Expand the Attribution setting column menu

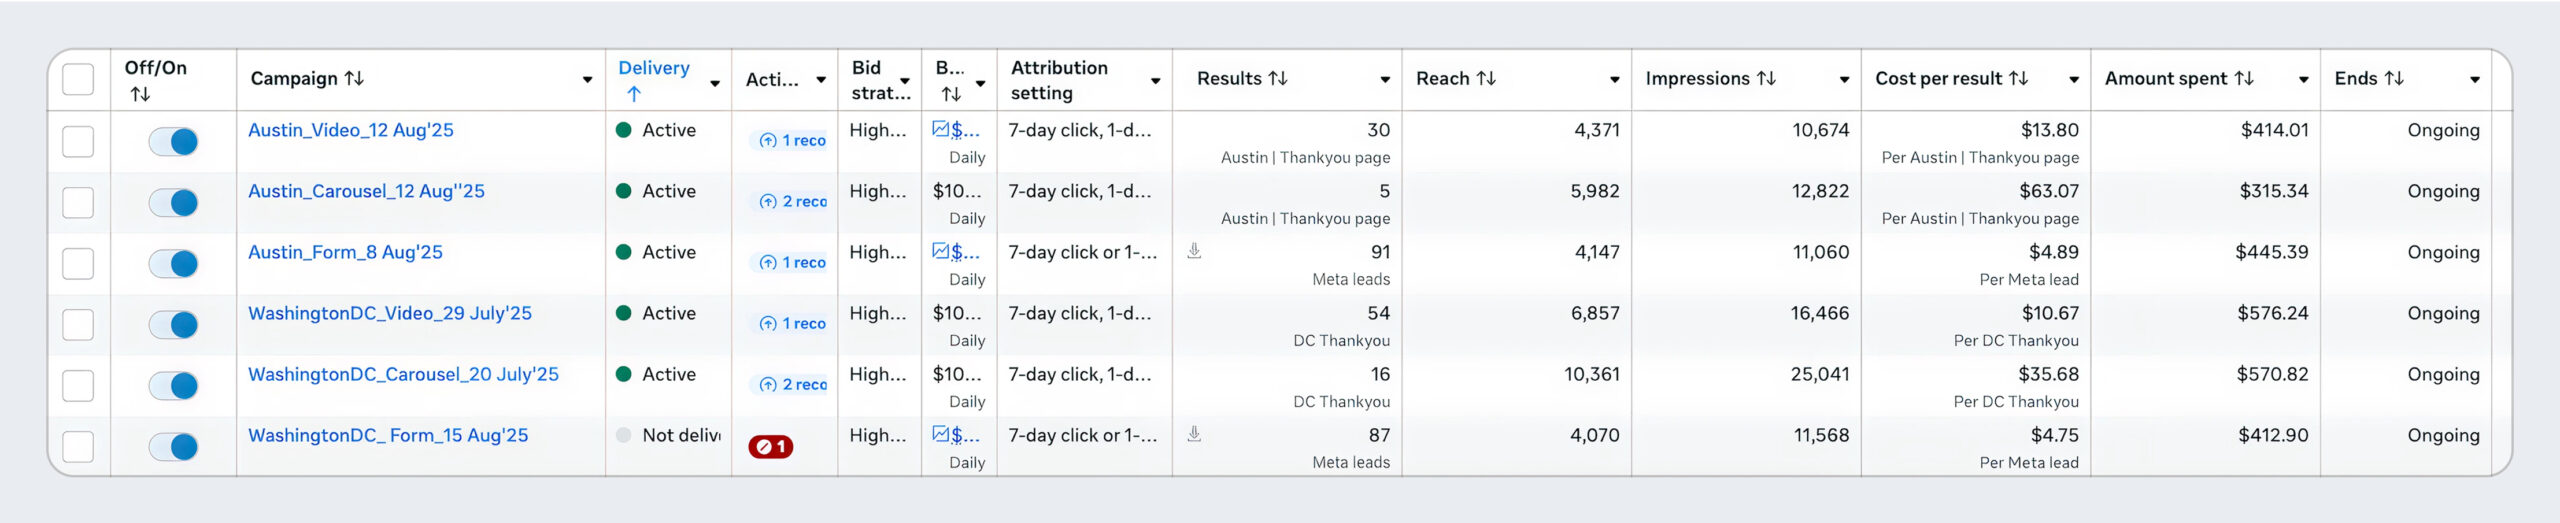(x=1155, y=81)
